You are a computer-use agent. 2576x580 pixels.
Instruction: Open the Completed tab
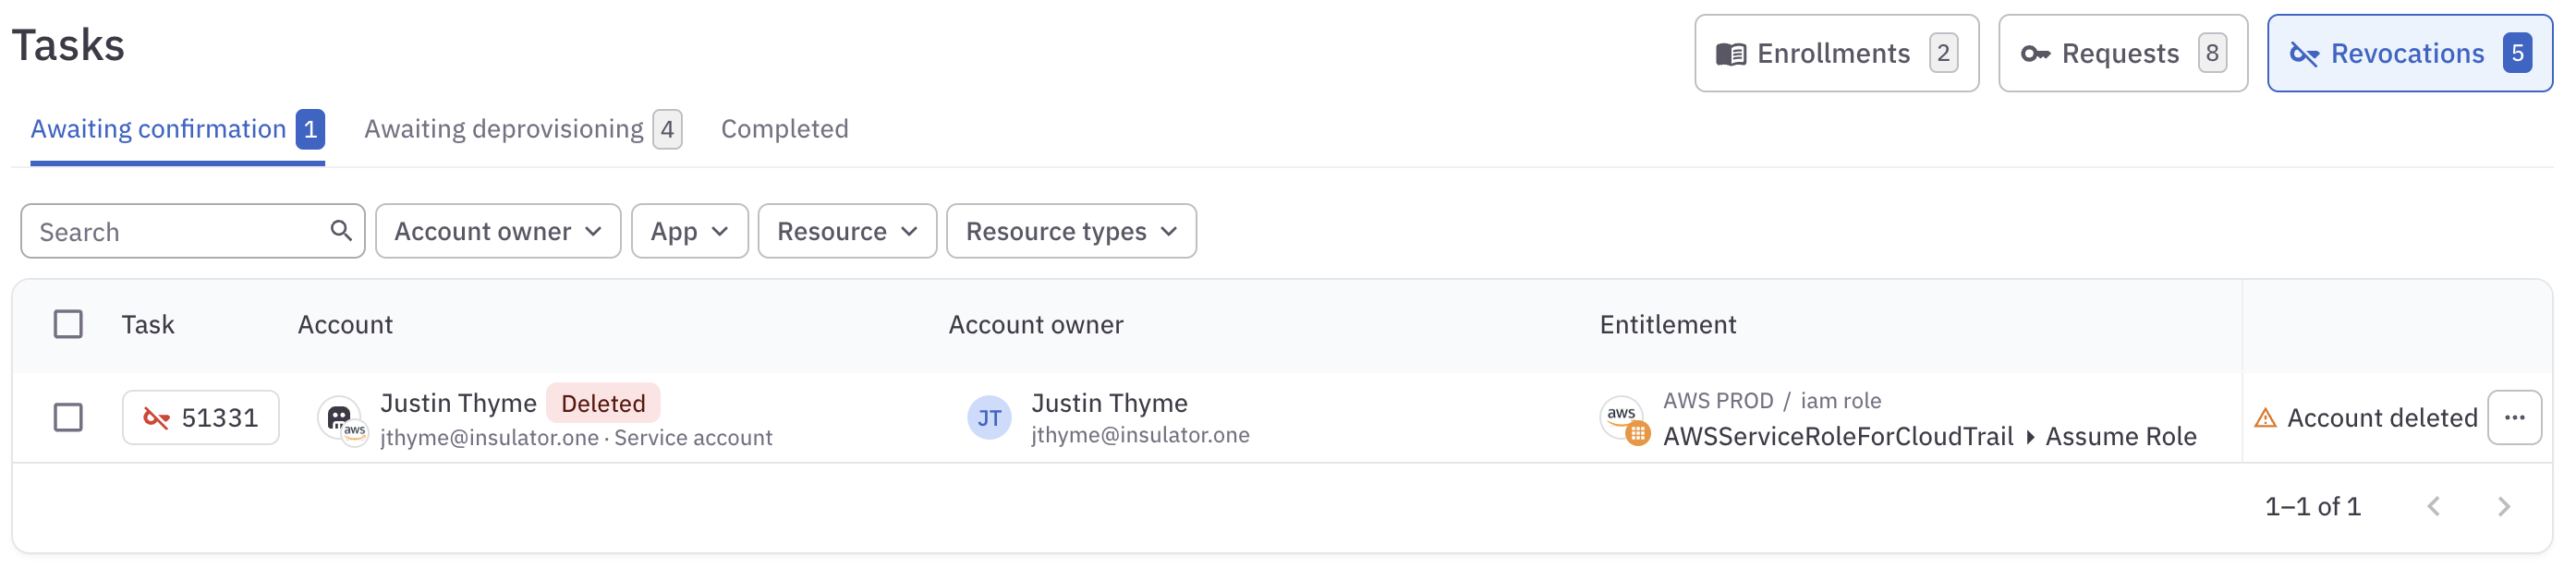coord(784,128)
